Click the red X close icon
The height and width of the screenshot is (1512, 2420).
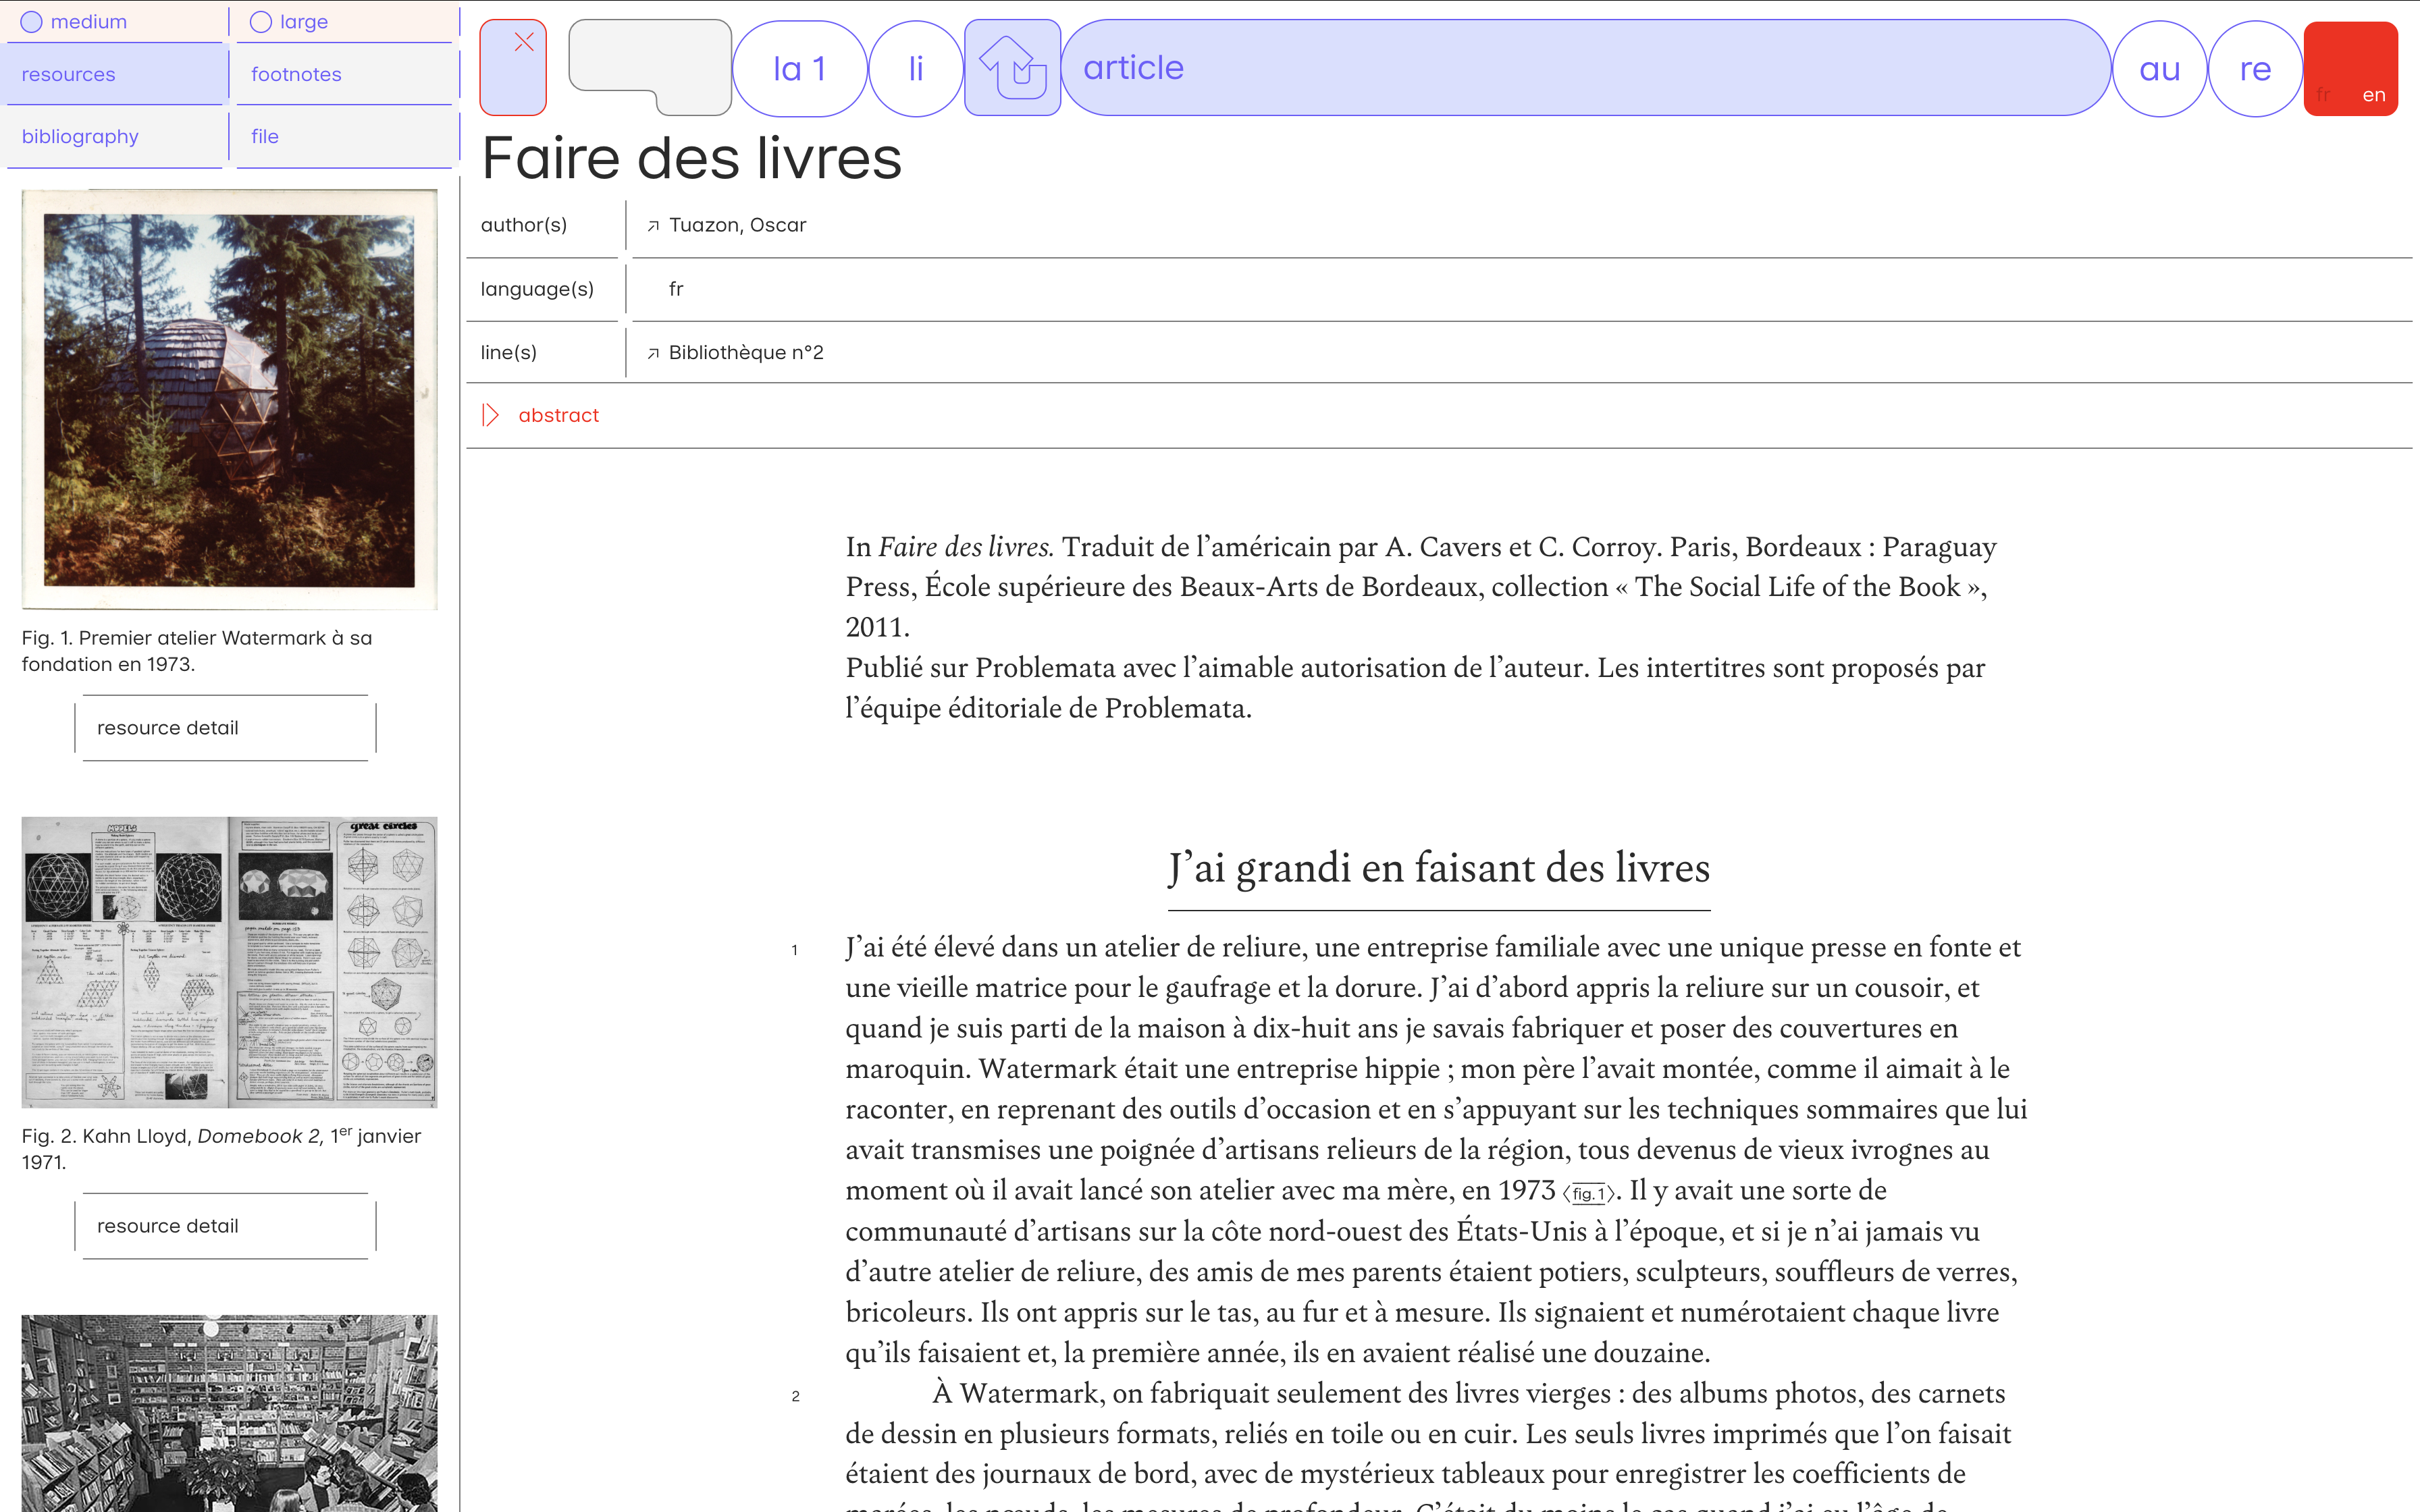click(x=523, y=43)
